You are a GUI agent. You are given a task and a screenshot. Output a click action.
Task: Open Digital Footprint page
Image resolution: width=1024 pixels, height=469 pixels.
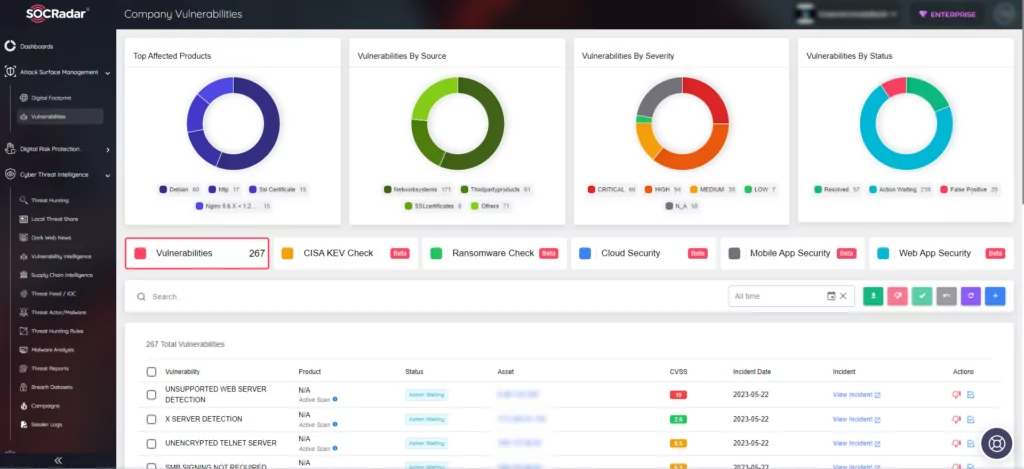click(51, 98)
